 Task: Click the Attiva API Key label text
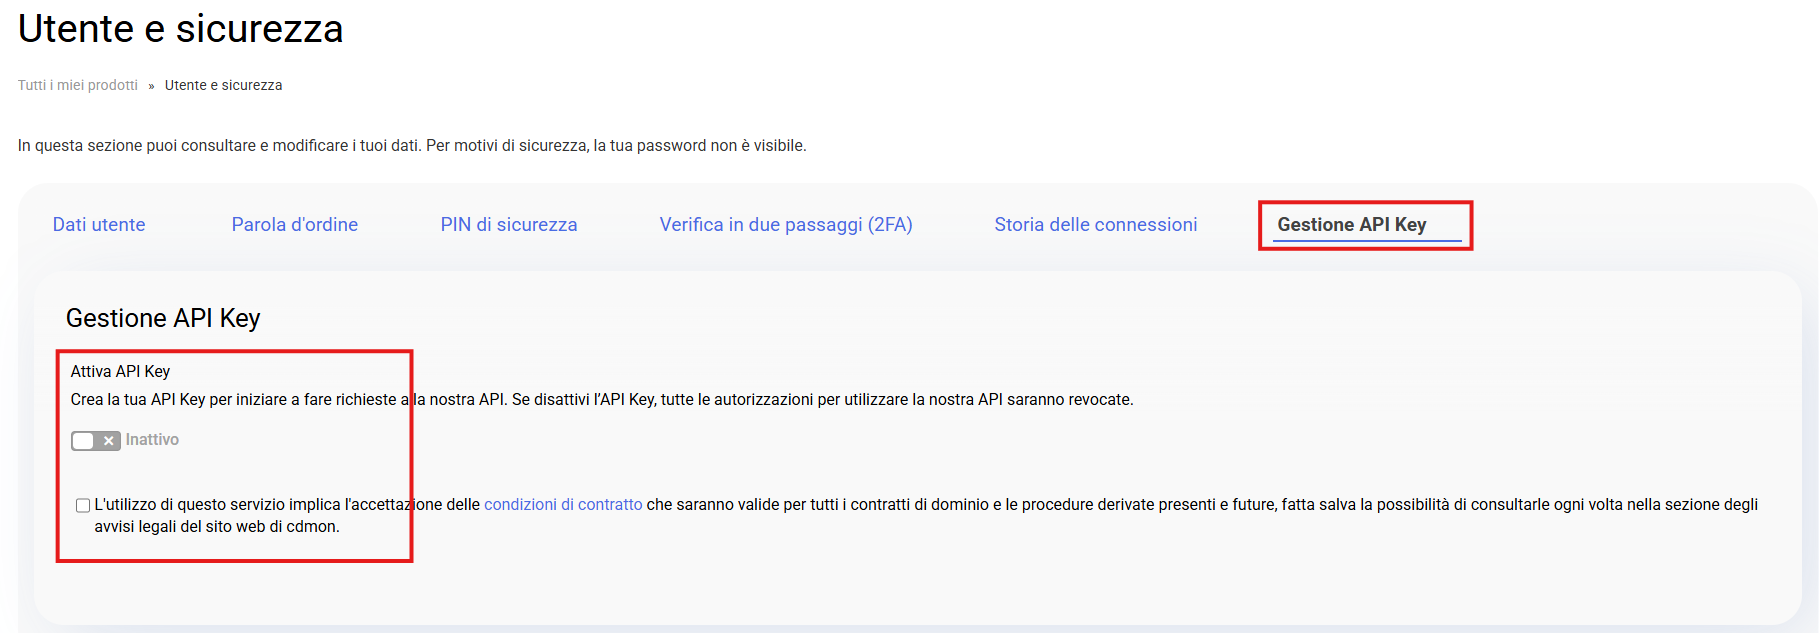click(x=120, y=372)
